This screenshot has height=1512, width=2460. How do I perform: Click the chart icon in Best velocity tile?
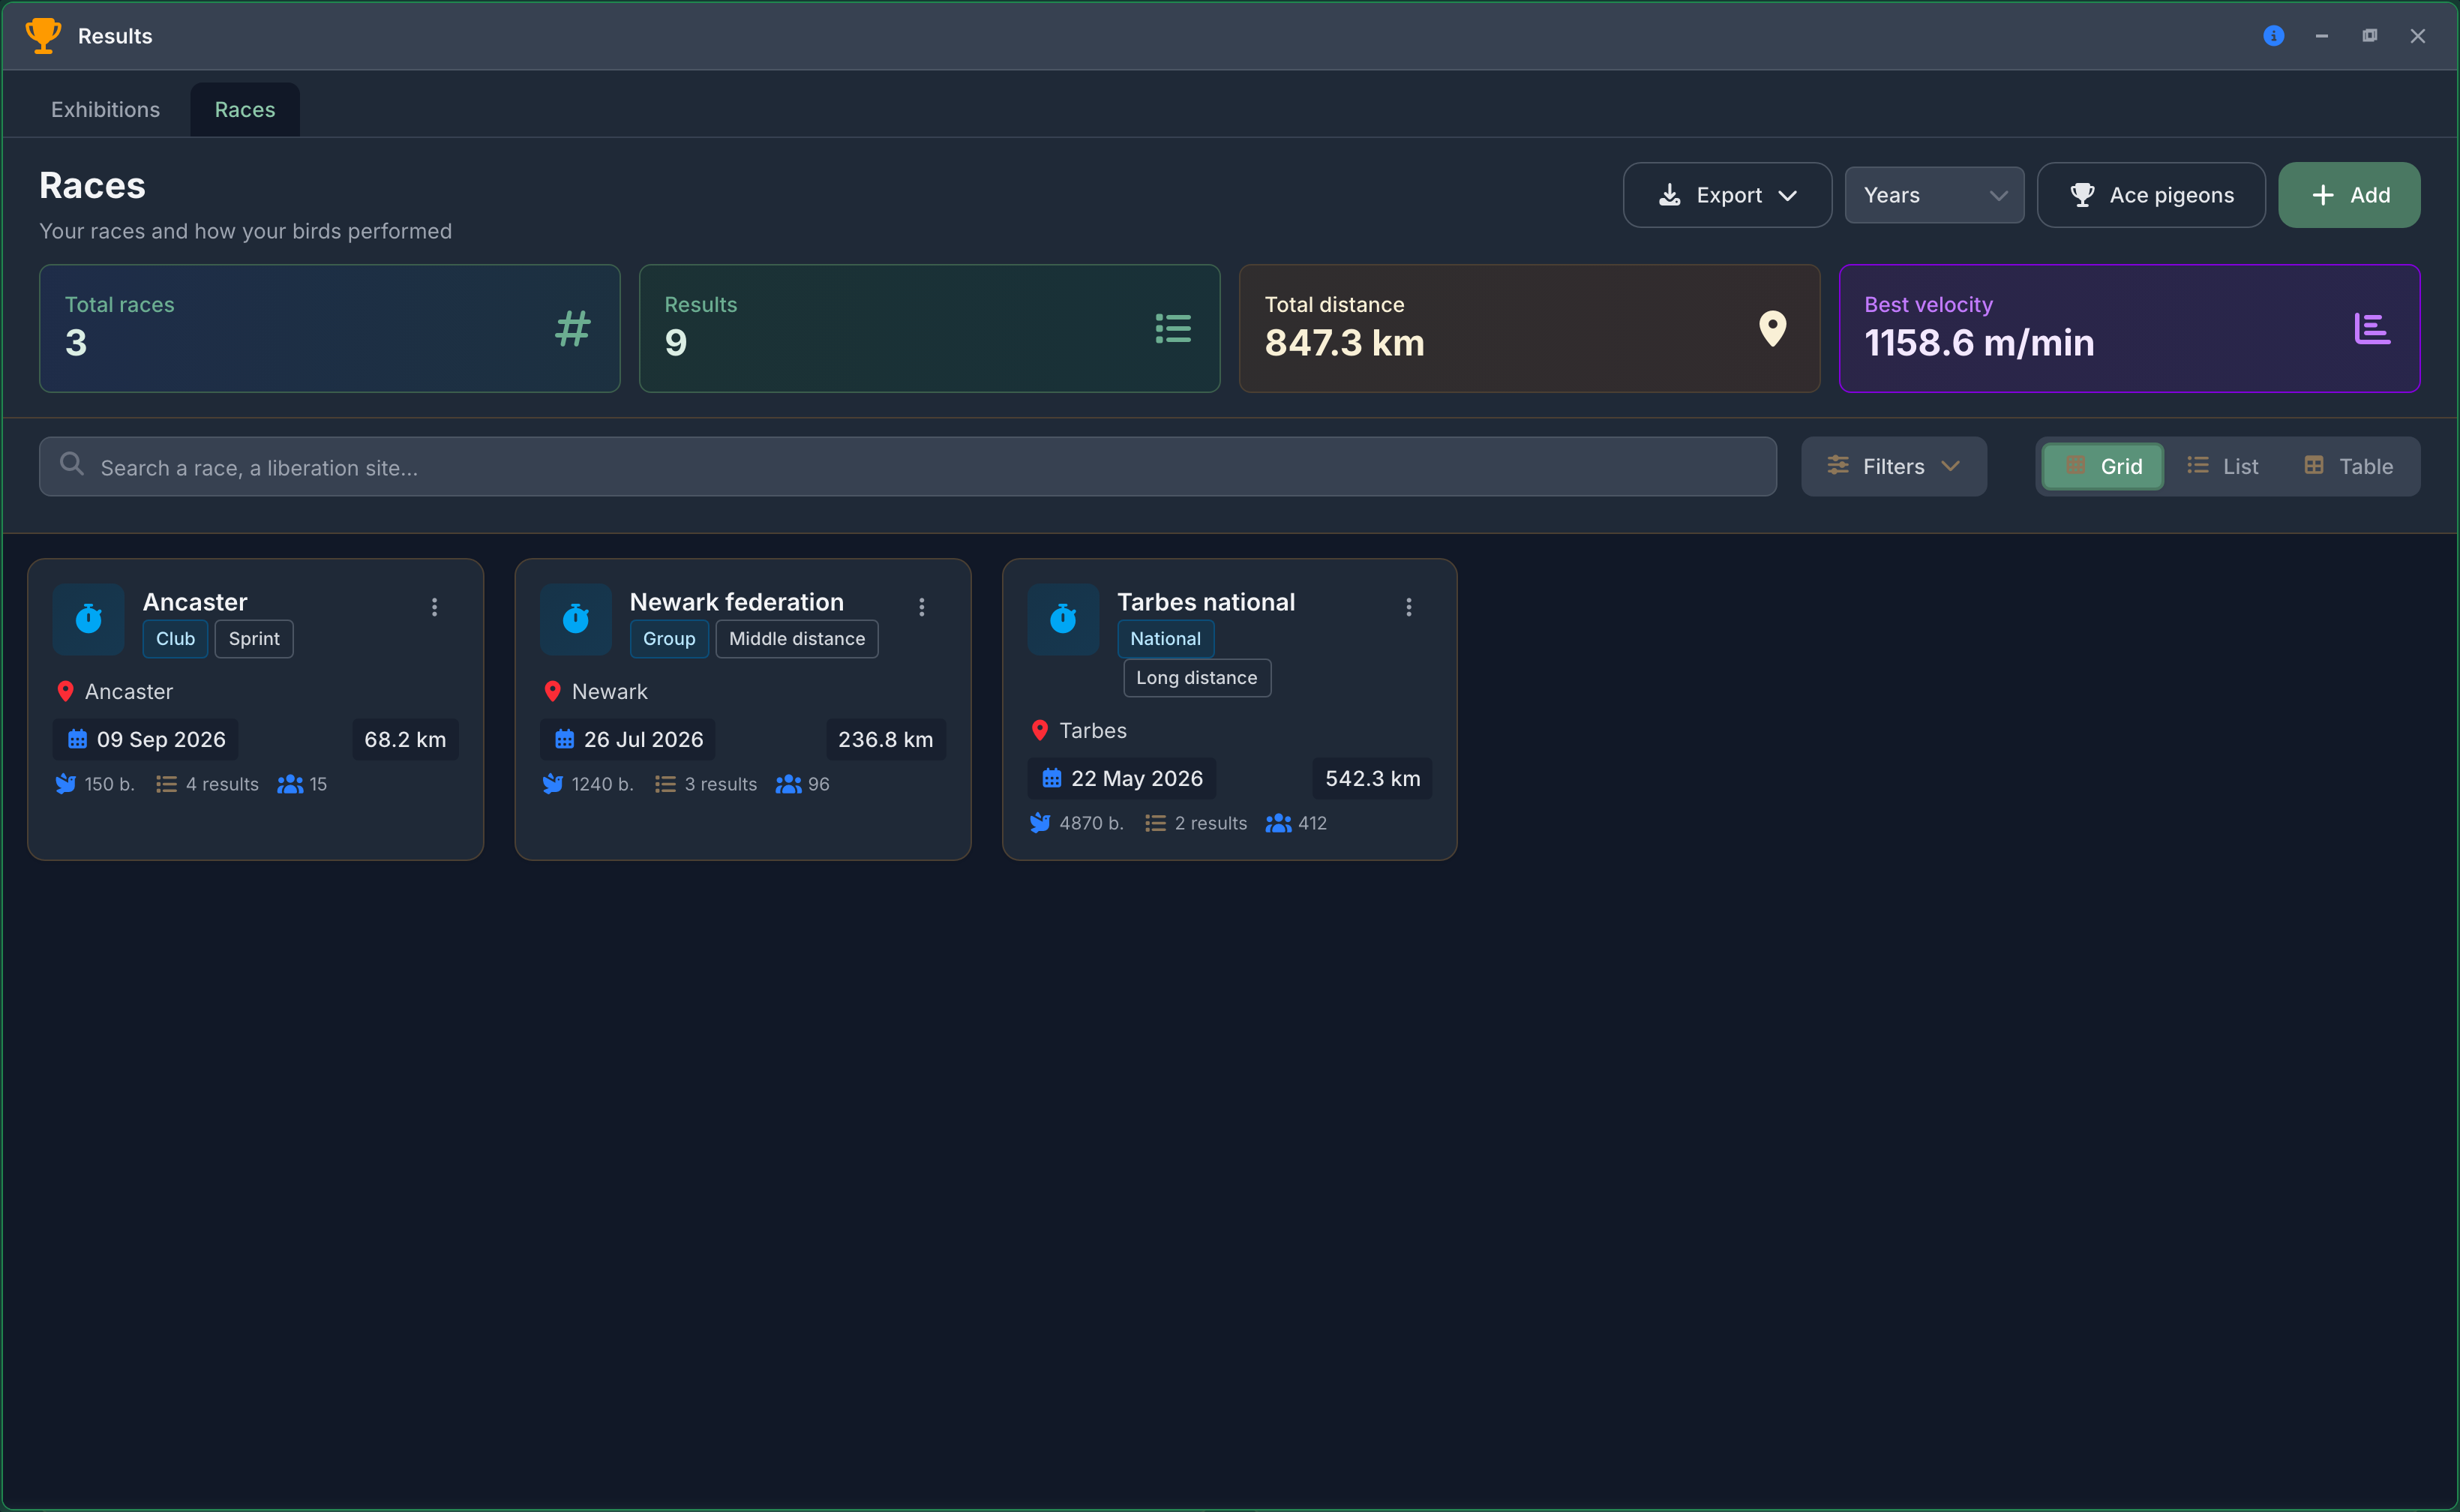point(2372,328)
